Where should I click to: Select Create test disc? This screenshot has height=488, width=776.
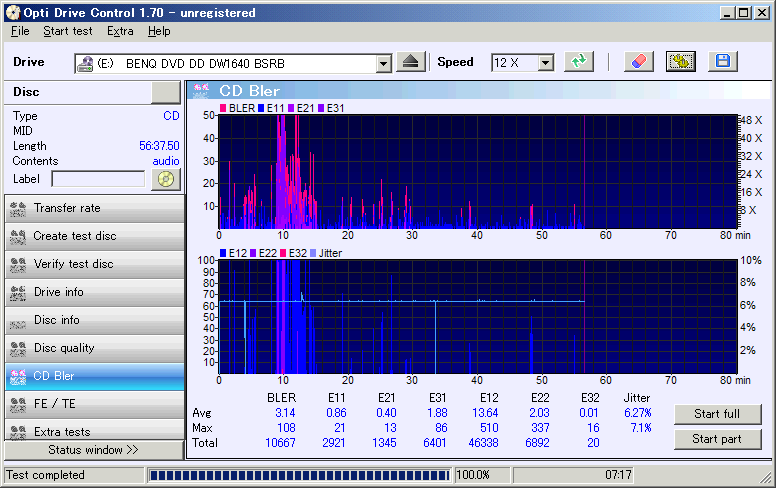point(92,236)
